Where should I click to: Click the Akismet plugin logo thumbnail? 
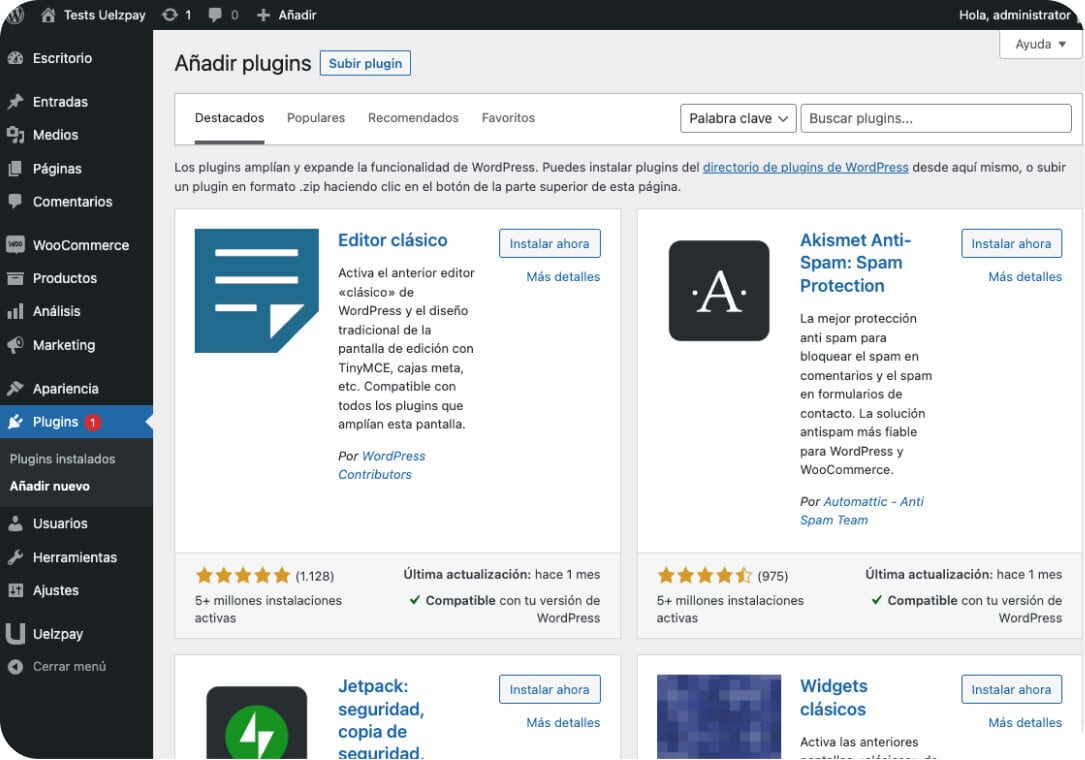click(x=719, y=291)
